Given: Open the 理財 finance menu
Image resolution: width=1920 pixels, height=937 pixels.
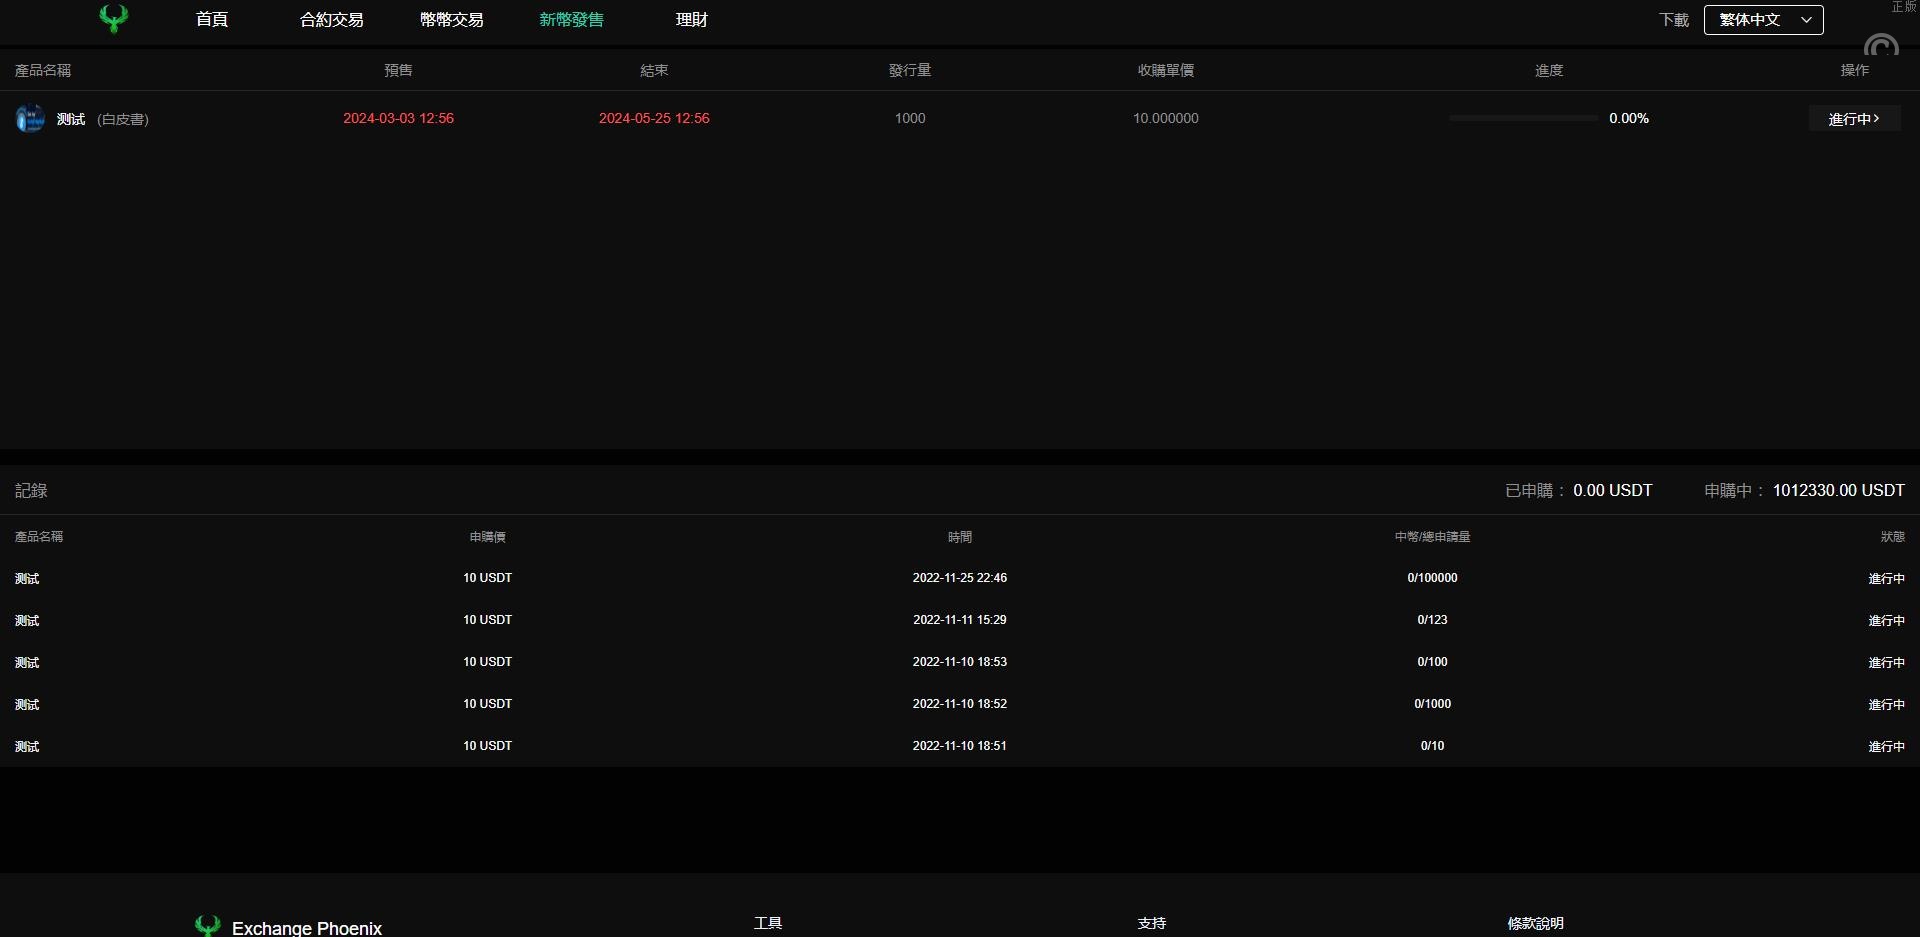Looking at the screenshot, I should pyautogui.click(x=691, y=20).
